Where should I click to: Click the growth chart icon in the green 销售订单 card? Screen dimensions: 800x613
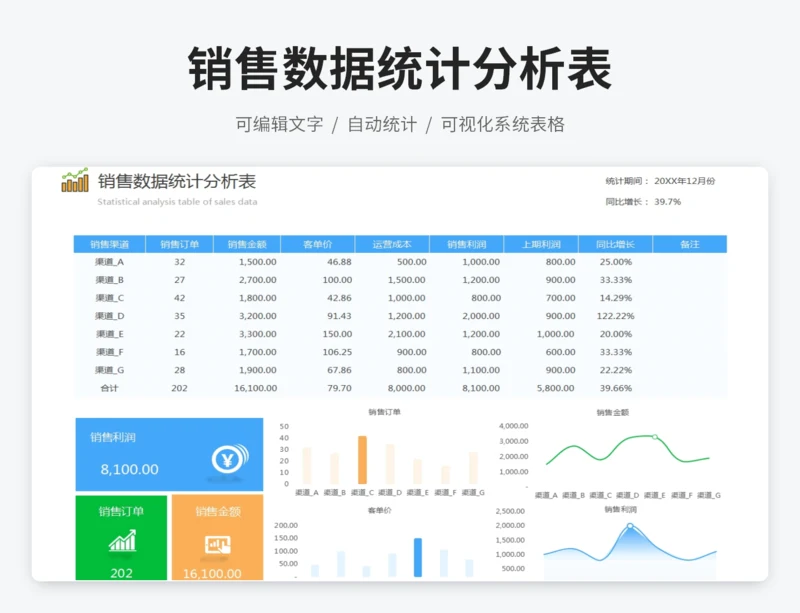pos(122,541)
